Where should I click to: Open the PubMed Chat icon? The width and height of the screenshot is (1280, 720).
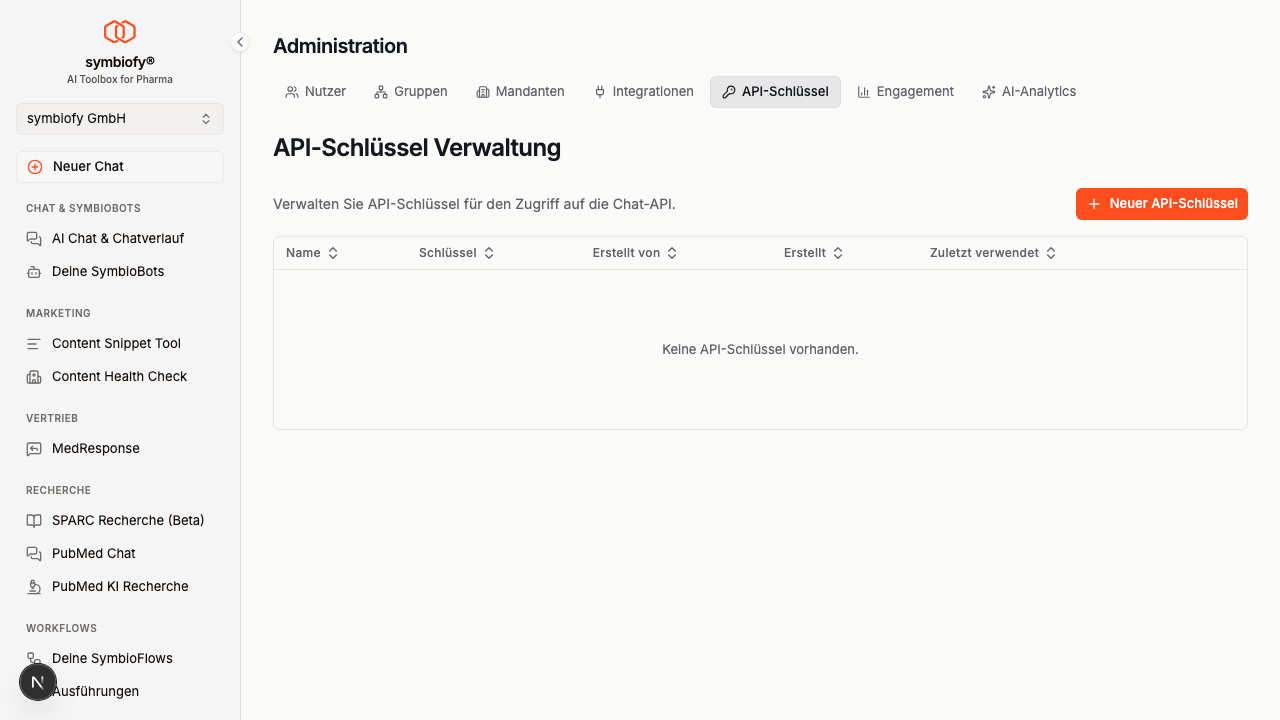[35, 553]
